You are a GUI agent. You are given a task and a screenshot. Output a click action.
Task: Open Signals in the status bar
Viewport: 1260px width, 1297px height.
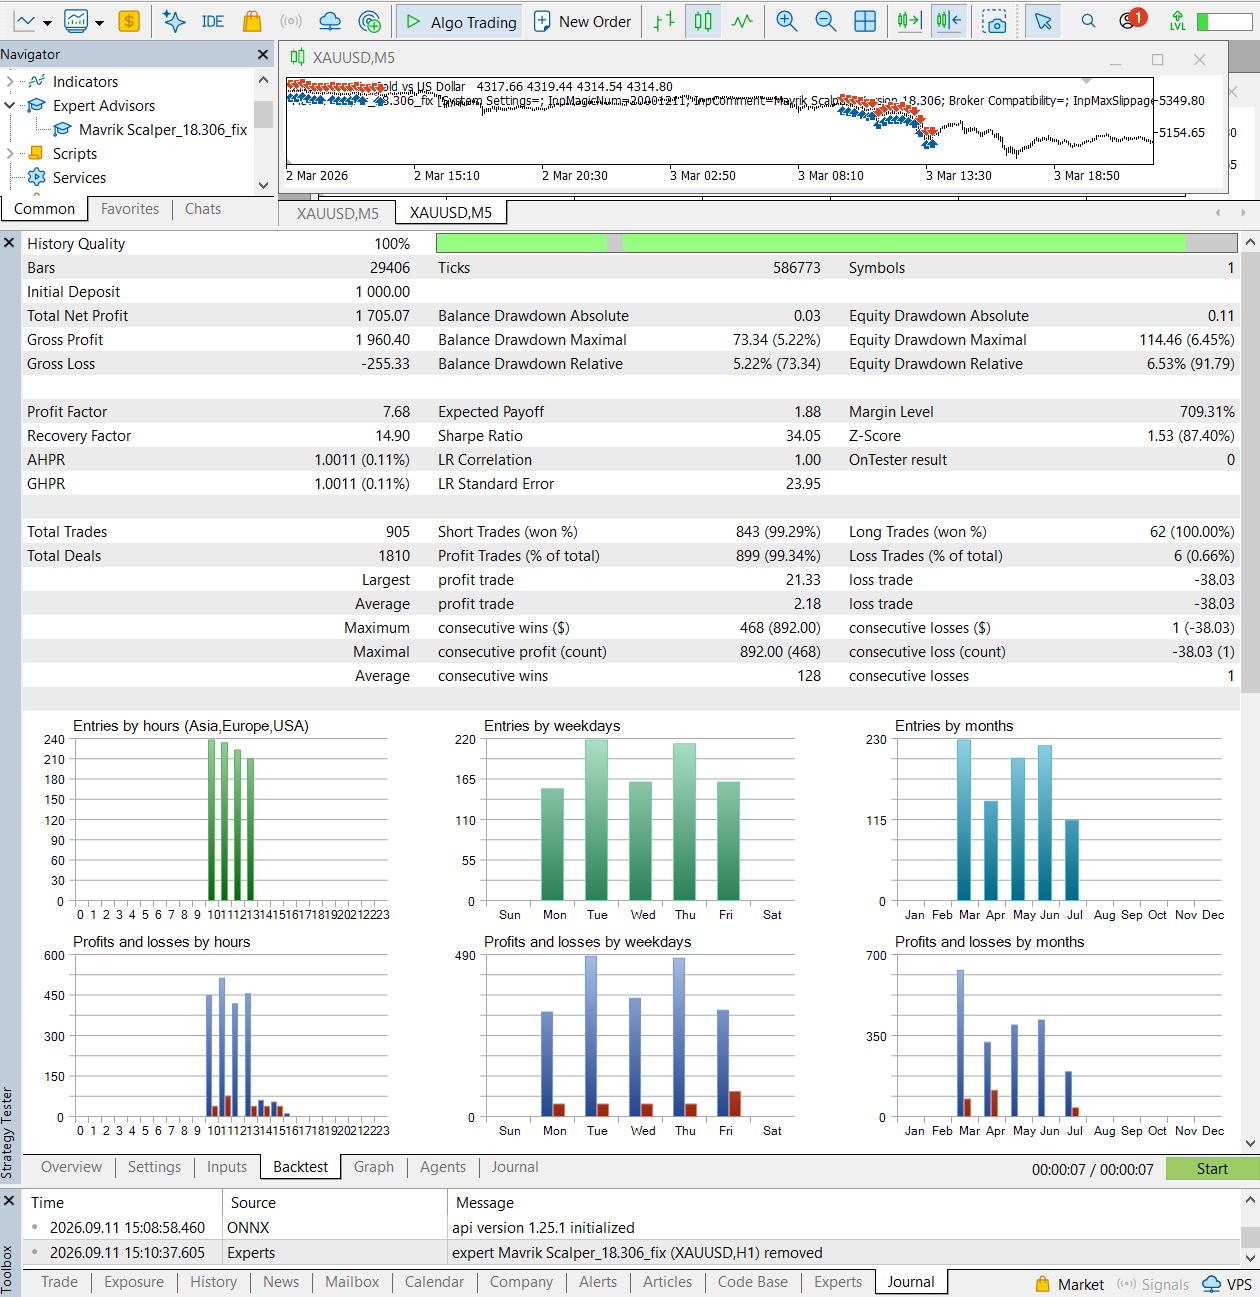pyautogui.click(x=1153, y=1284)
